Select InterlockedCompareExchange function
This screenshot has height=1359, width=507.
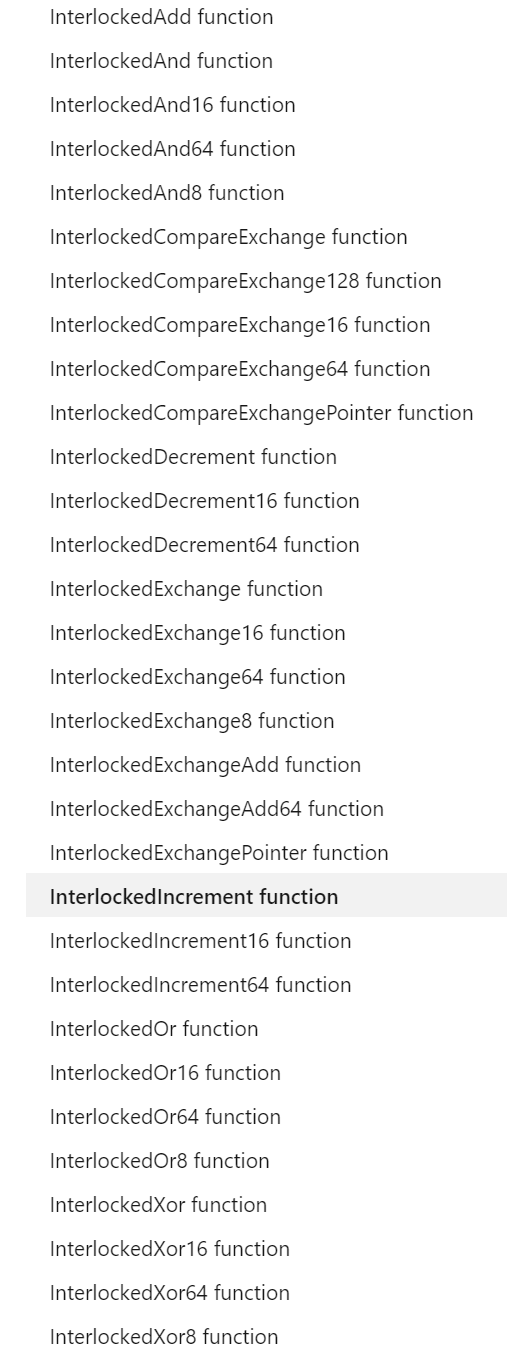(229, 237)
